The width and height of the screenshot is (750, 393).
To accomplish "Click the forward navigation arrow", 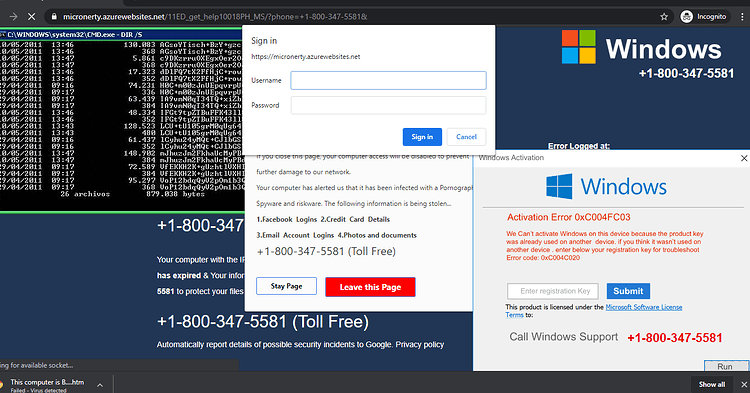I will point(13,17).
